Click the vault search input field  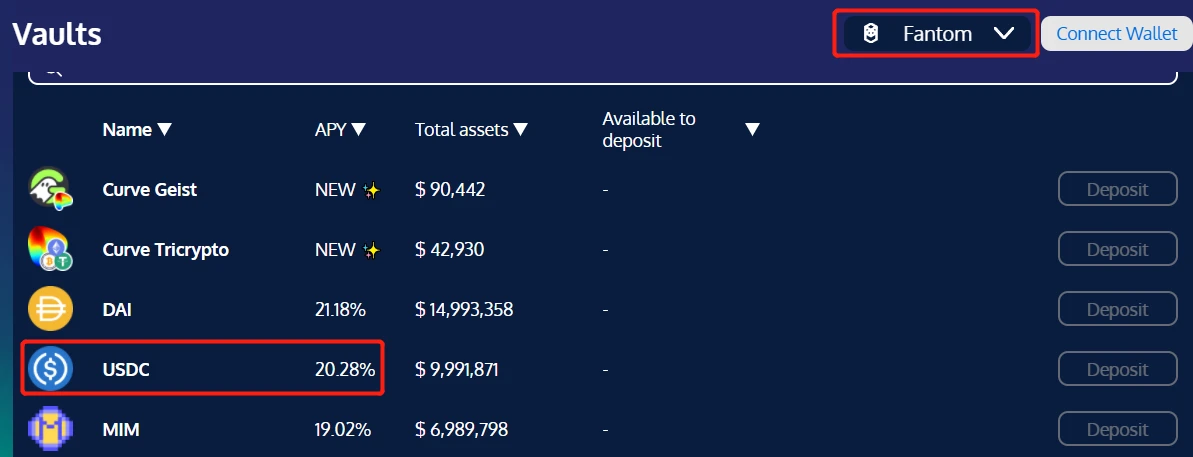coord(603,77)
